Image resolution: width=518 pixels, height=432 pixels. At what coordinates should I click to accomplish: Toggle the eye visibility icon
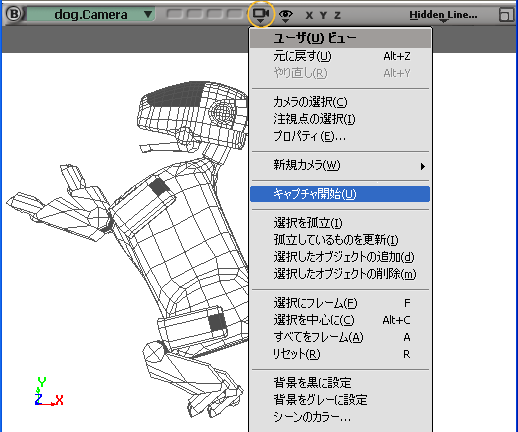(x=286, y=15)
